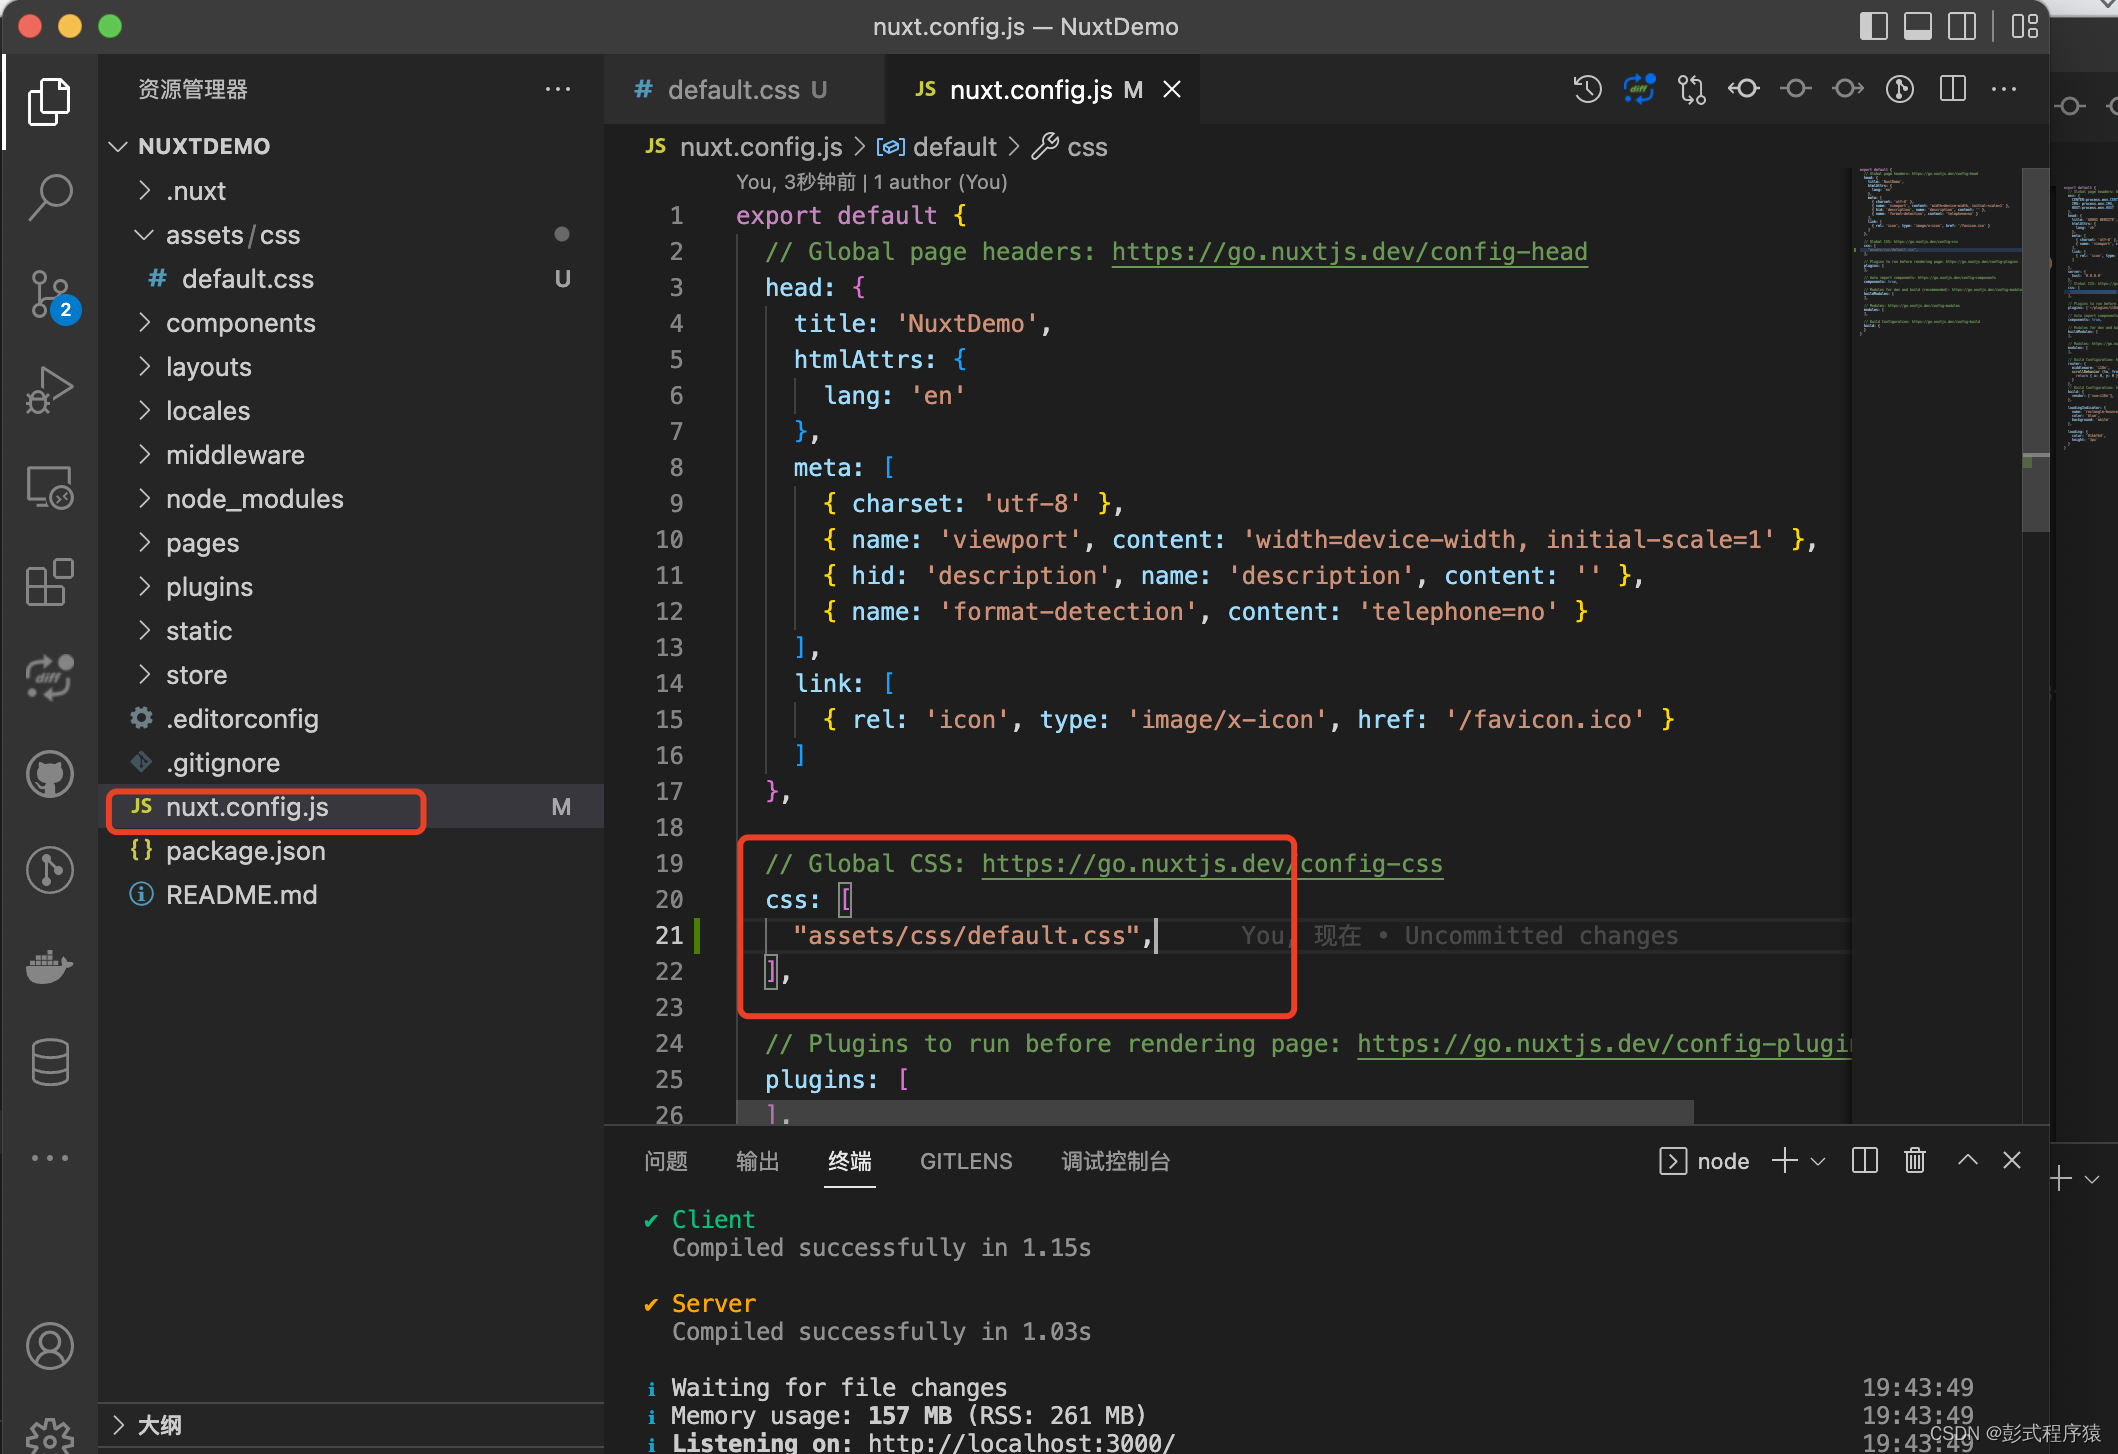Open file history timeline icon in editor toolbar
This screenshot has width=2118, height=1454.
pos(1587,90)
